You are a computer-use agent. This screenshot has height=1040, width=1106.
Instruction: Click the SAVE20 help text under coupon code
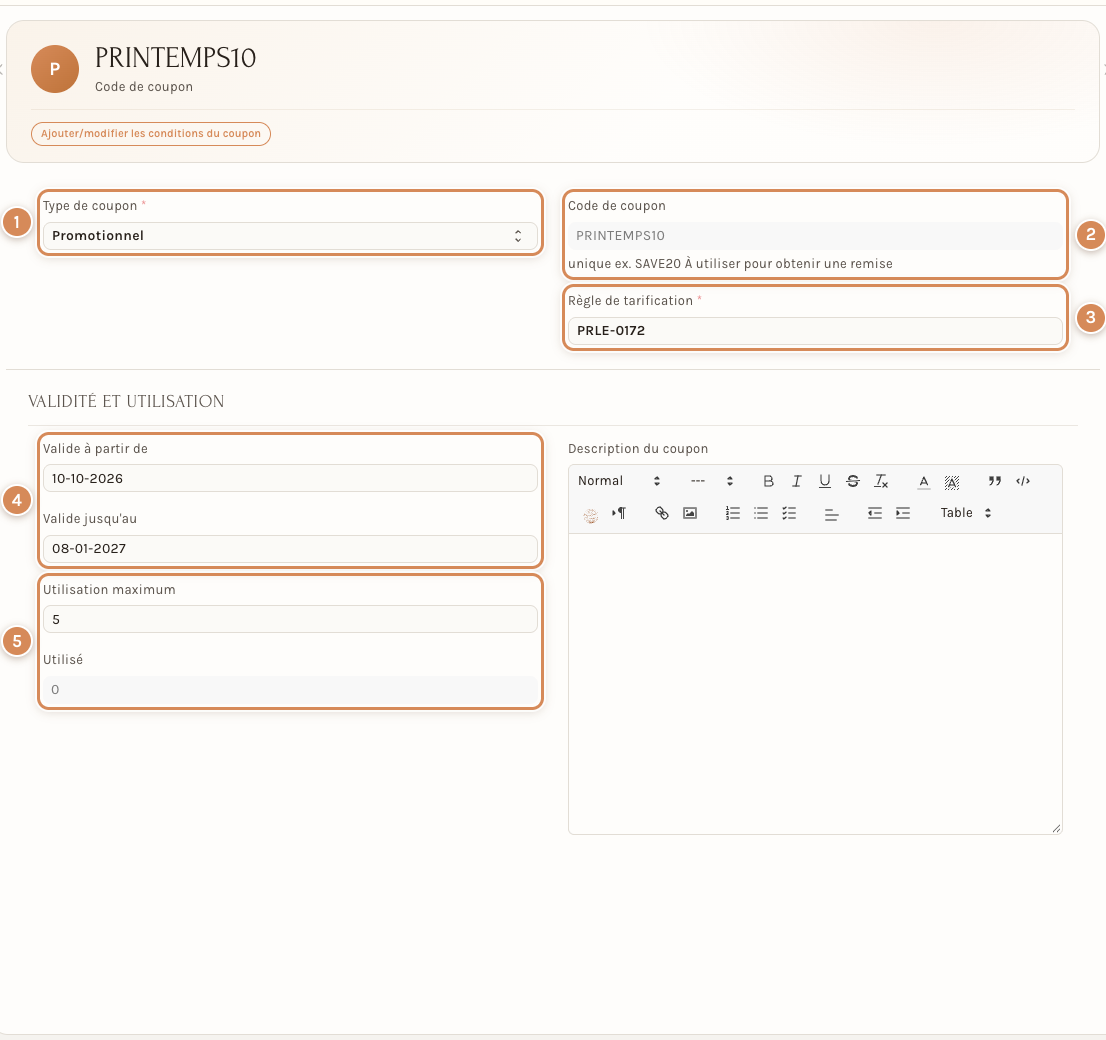730,264
